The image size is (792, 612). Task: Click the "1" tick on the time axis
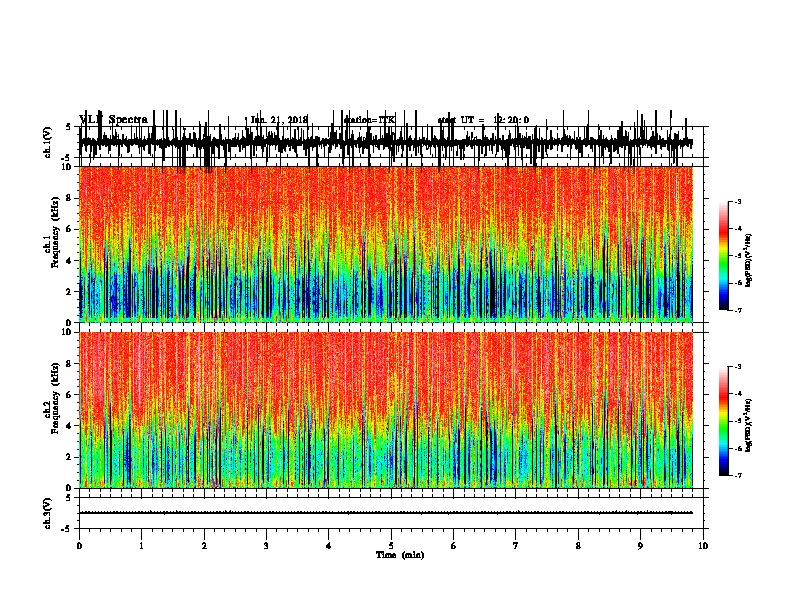[x=142, y=546]
